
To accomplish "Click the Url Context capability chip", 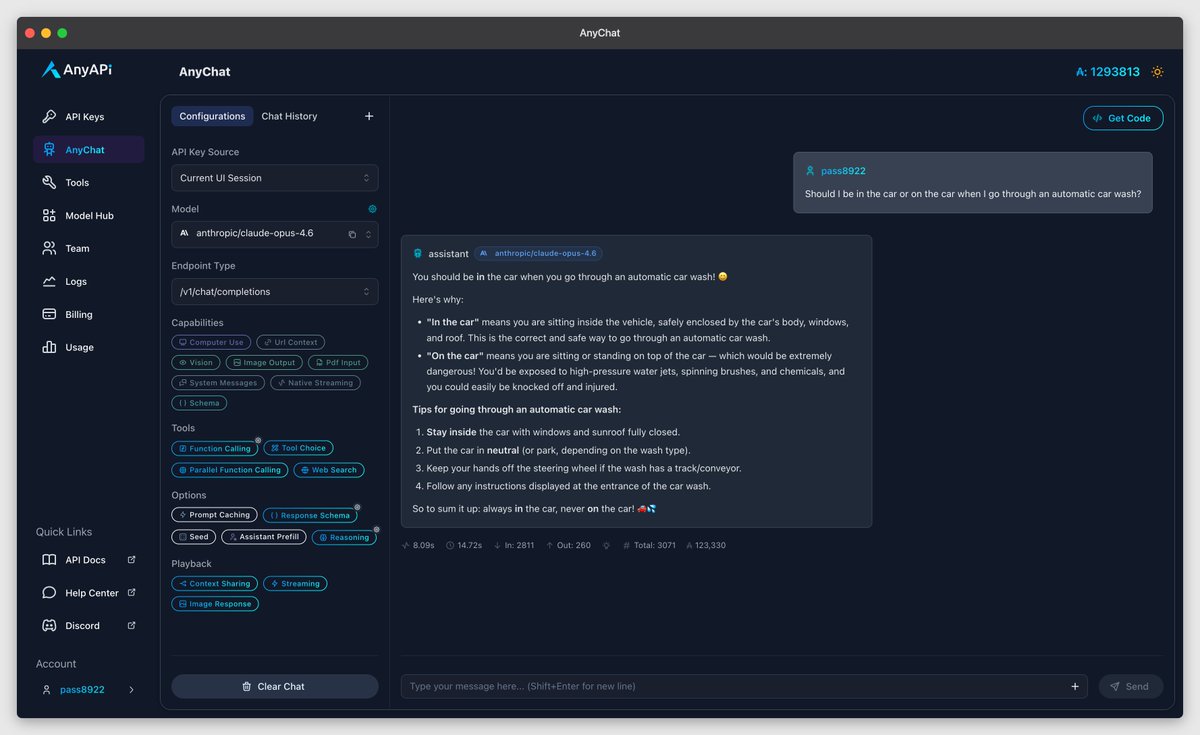I will coord(291,343).
